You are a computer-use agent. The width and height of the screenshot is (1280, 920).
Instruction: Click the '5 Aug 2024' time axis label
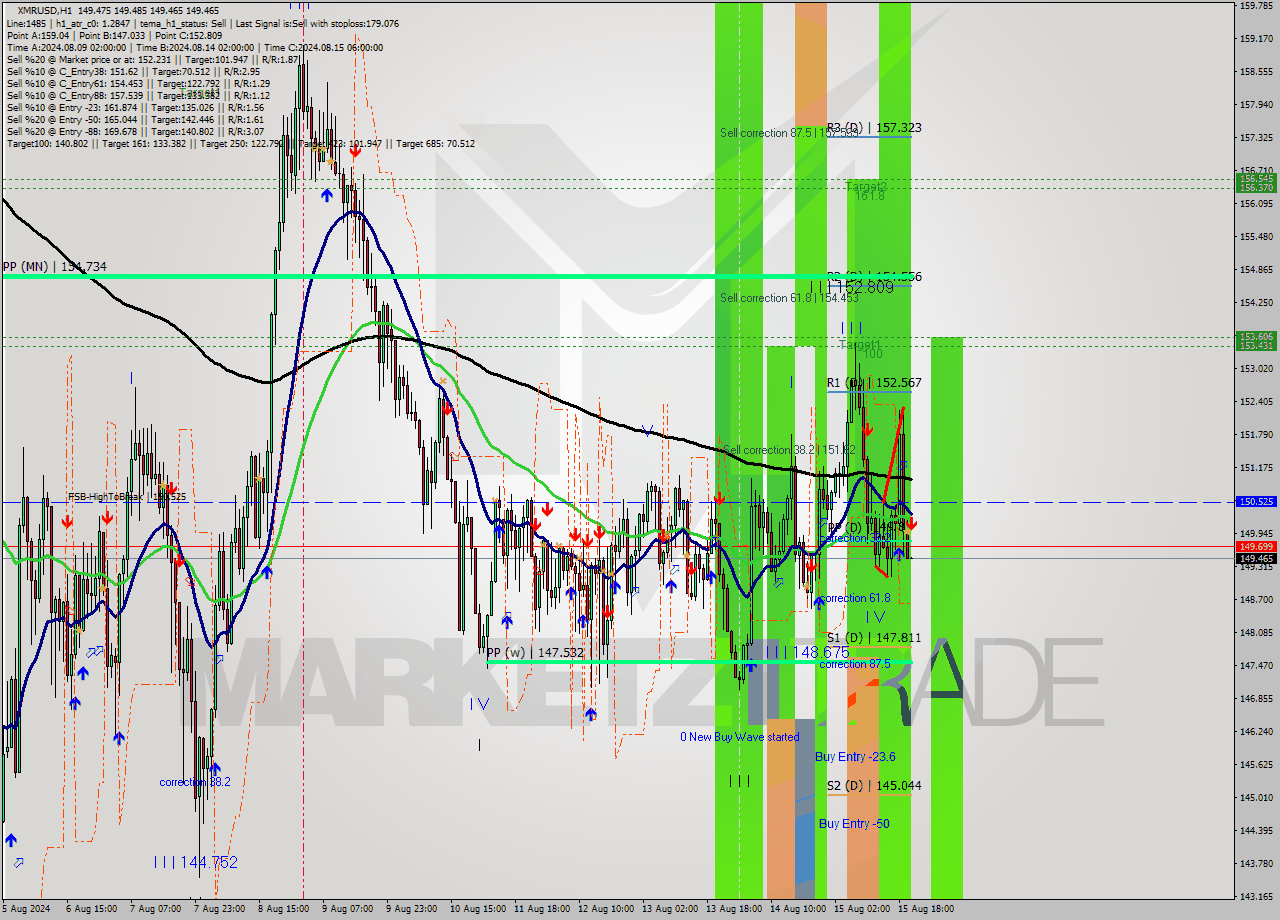[25, 910]
